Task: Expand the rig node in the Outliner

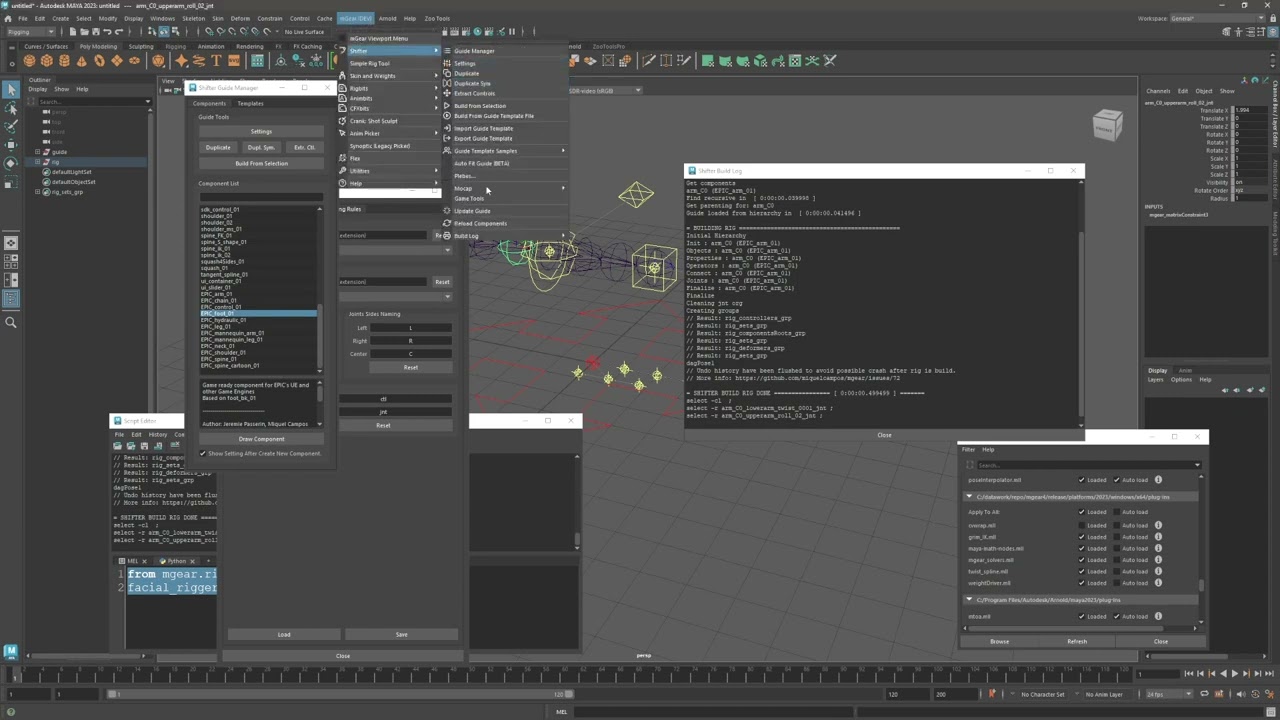Action: [37, 162]
